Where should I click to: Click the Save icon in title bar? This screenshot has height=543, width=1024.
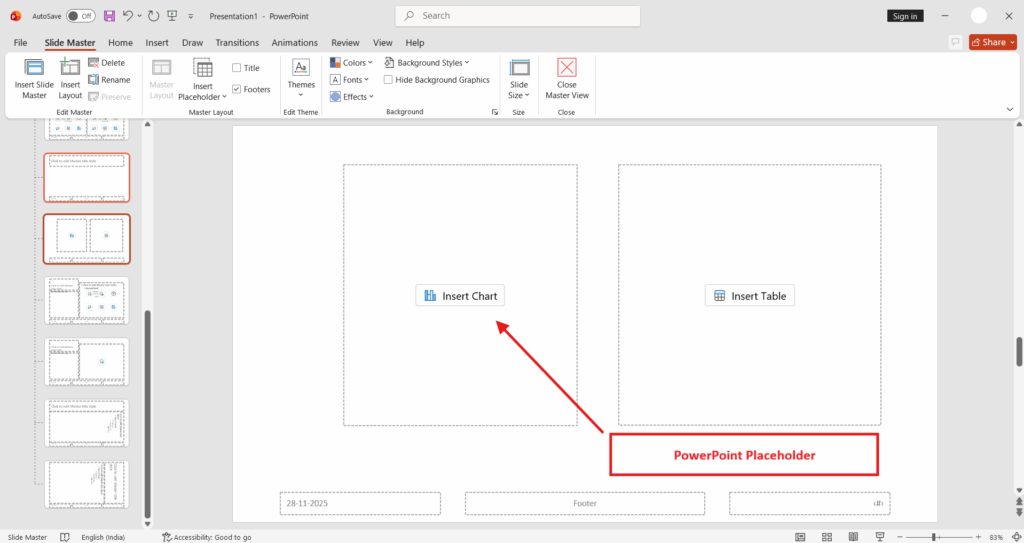tap(110, 16)
